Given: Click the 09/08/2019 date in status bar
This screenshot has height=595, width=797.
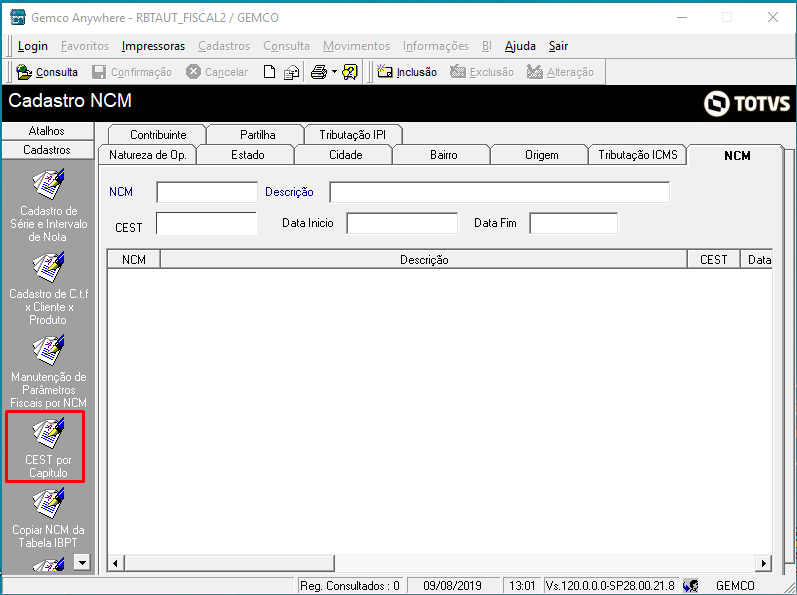Looking at the screenshot, I should click(452, 586).
